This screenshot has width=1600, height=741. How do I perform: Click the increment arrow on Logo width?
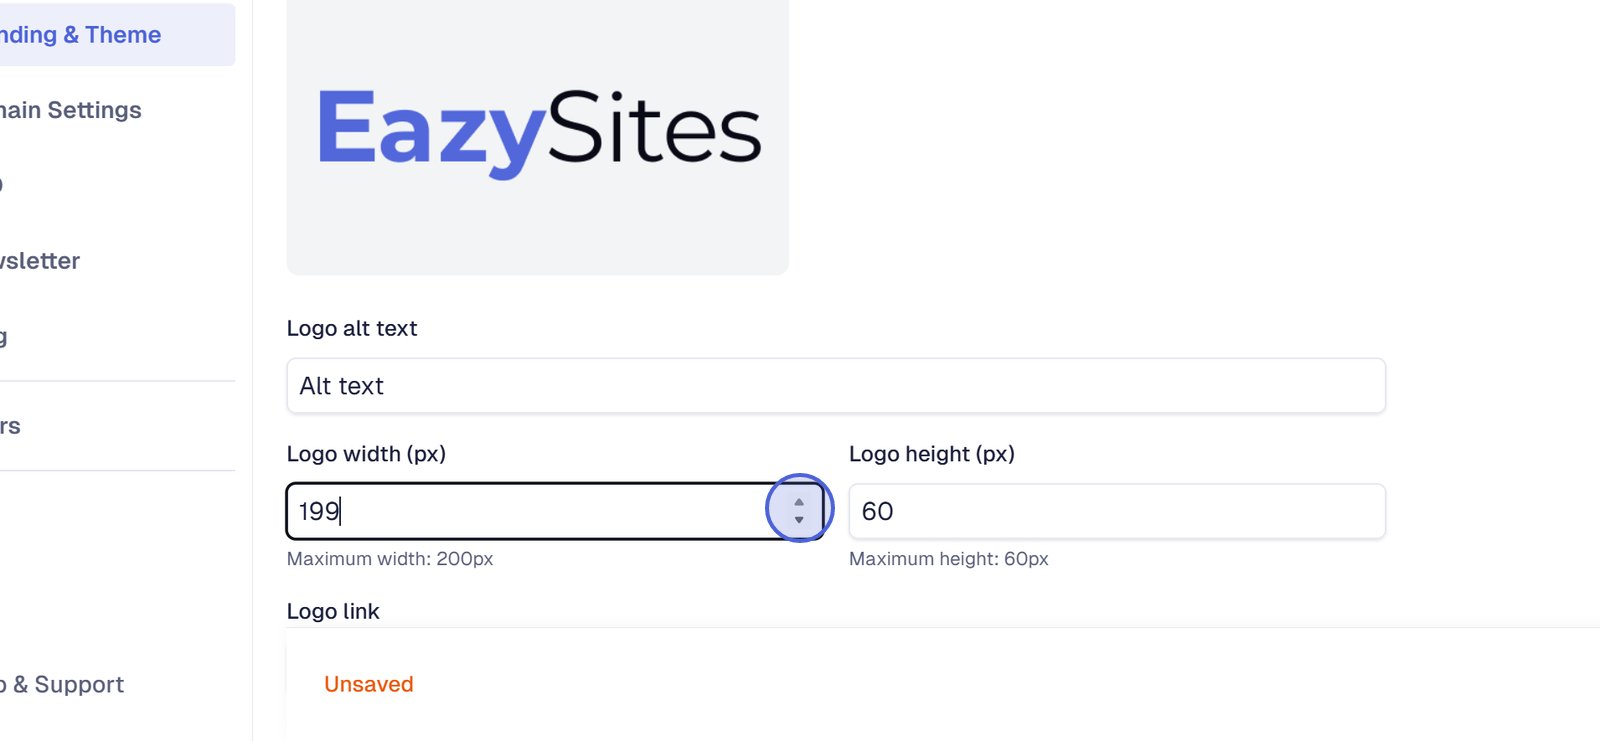point(799,503)
